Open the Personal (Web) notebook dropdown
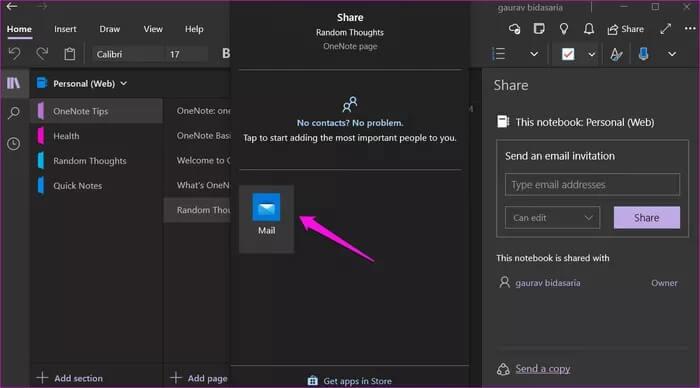 pos(83,83)
